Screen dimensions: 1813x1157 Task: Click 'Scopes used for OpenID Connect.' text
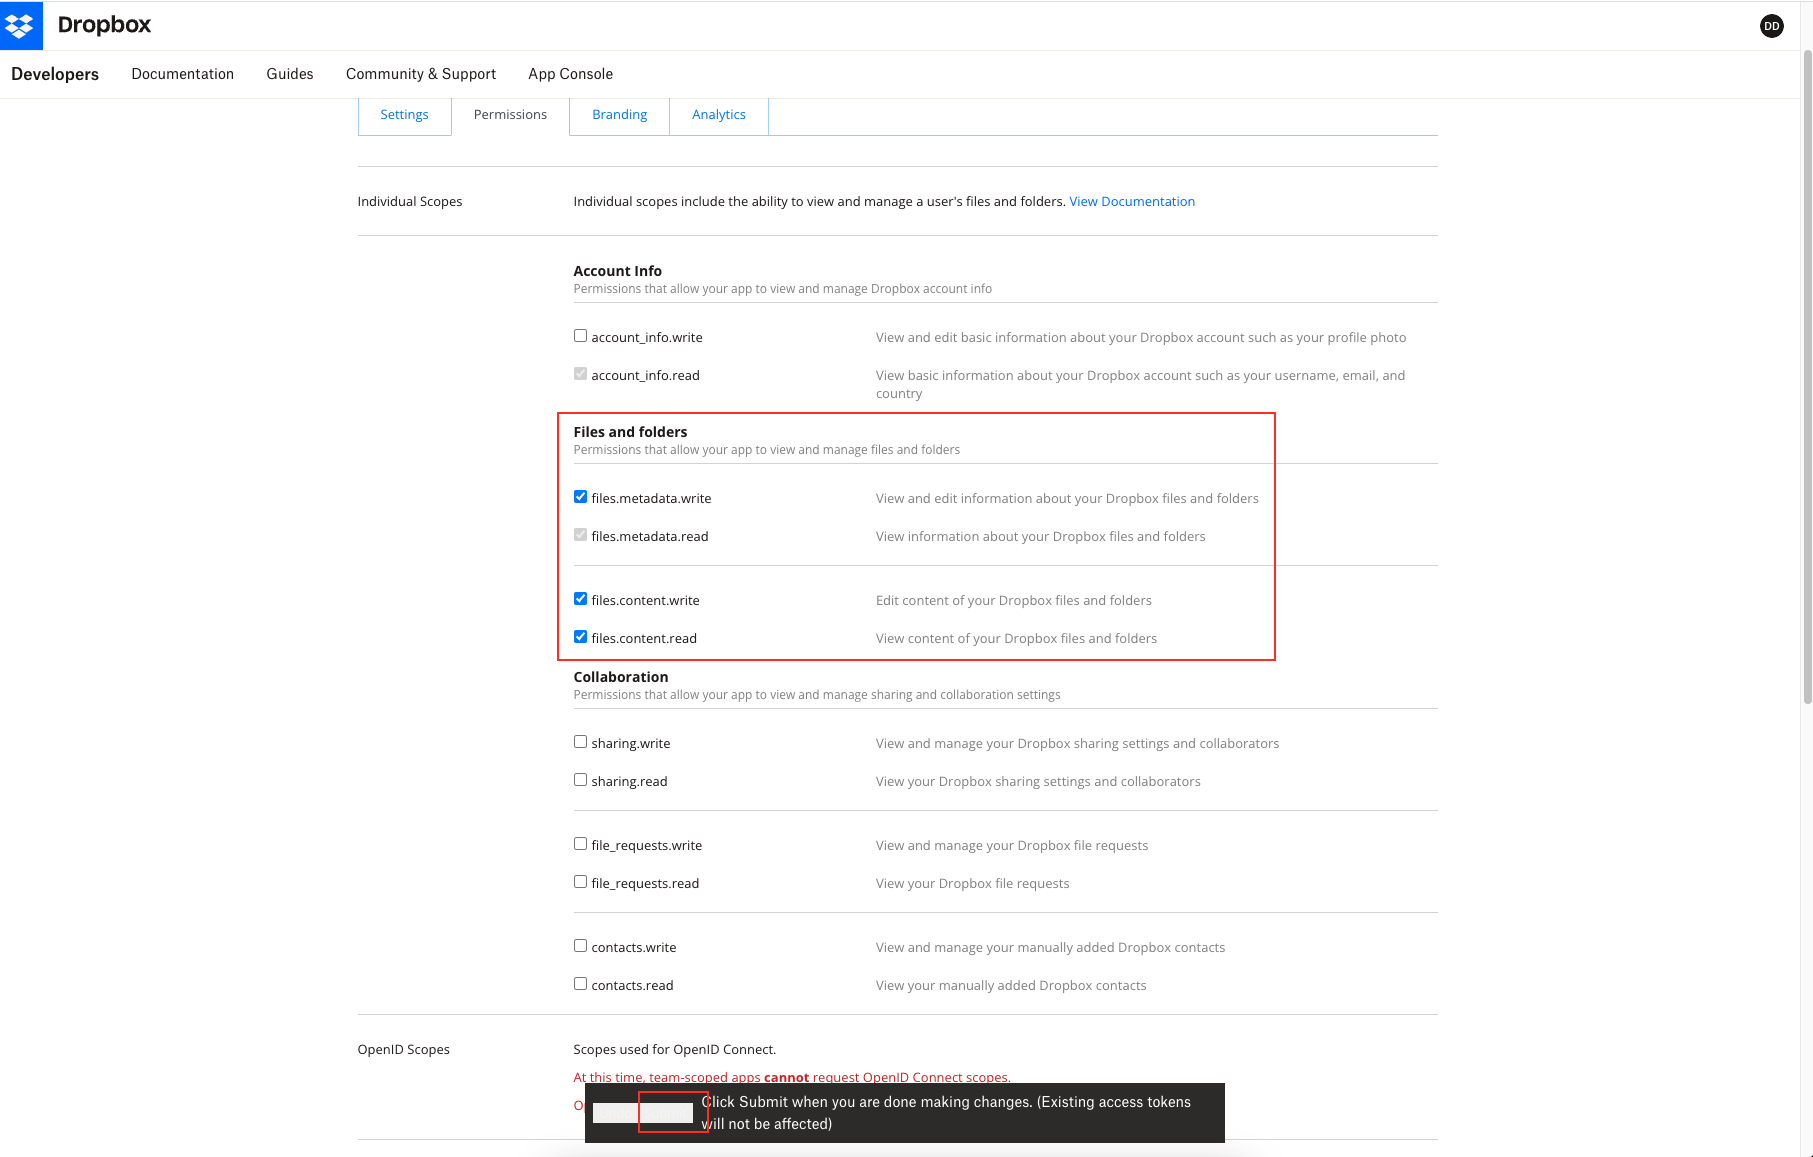tap(674, 1050)
